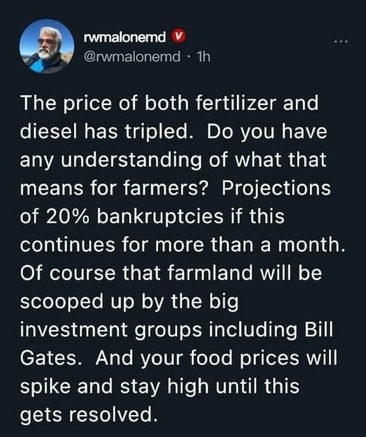This screenshot has height=437, width=366.
Task: Click the line 'continues for more than a month.'
Action: 182,245
